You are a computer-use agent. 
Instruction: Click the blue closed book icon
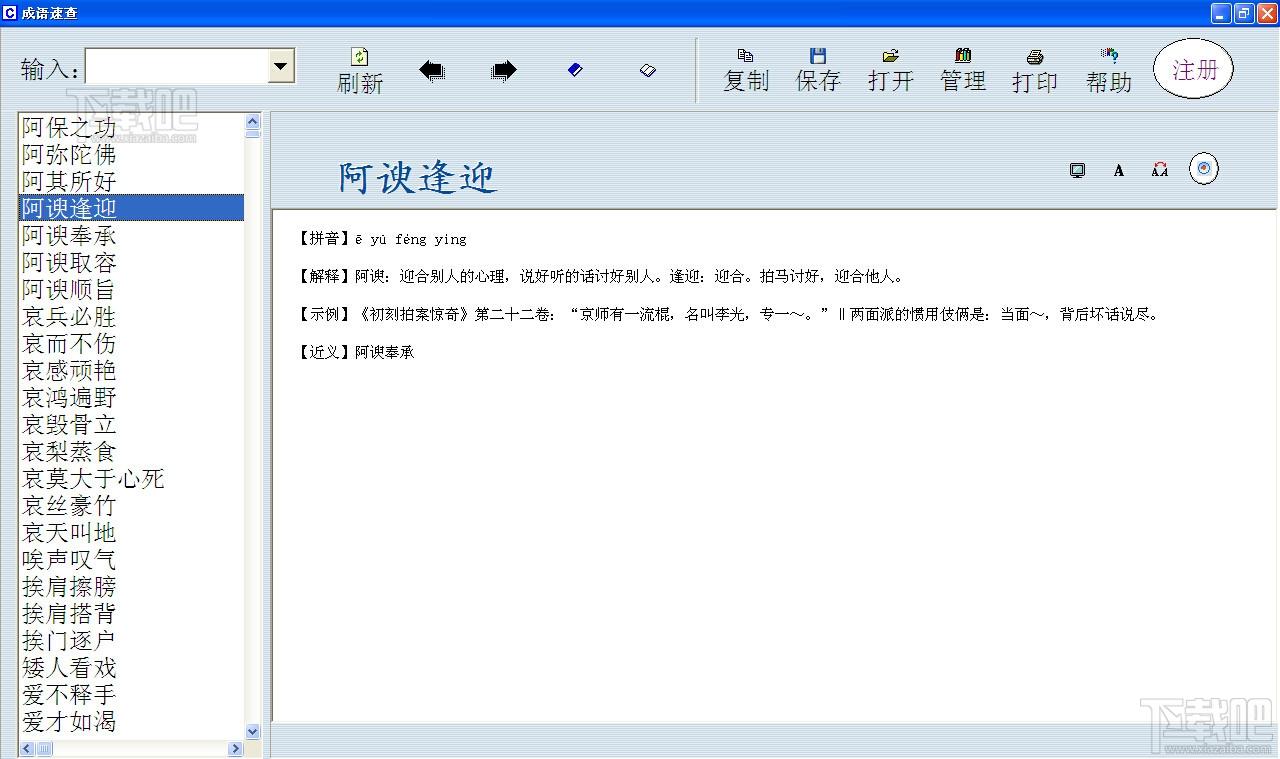point(575,69)
